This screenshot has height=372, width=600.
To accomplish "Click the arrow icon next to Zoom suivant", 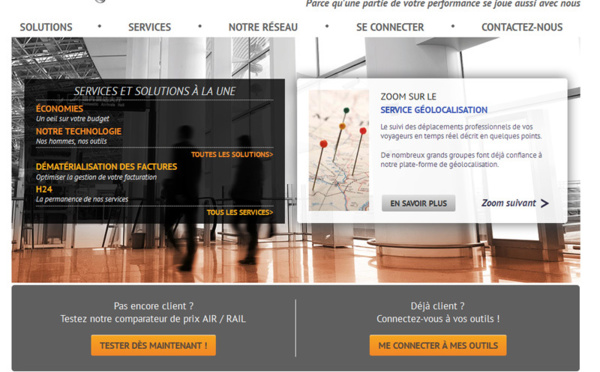I will (545, 203).
